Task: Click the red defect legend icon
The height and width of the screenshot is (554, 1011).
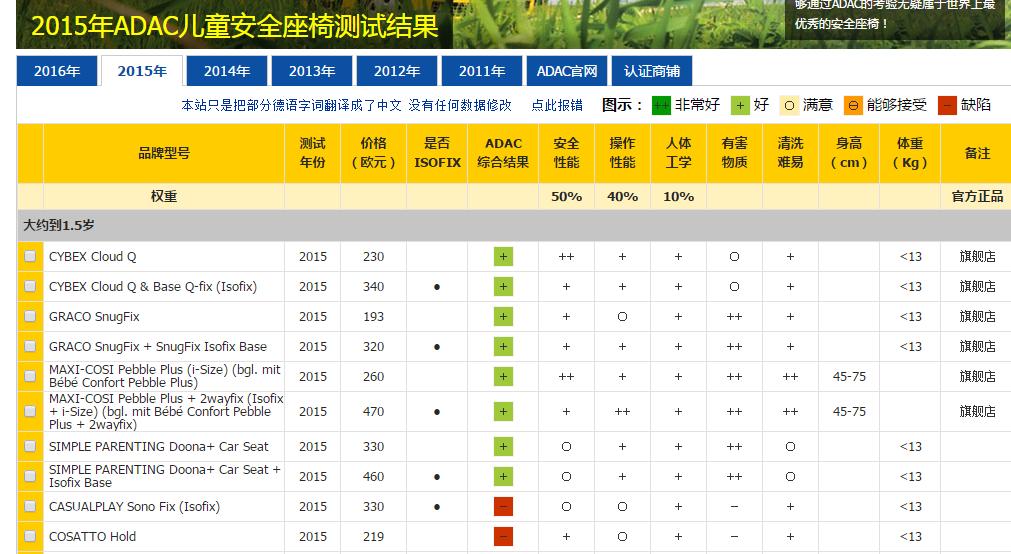Action: pos(947,105)
